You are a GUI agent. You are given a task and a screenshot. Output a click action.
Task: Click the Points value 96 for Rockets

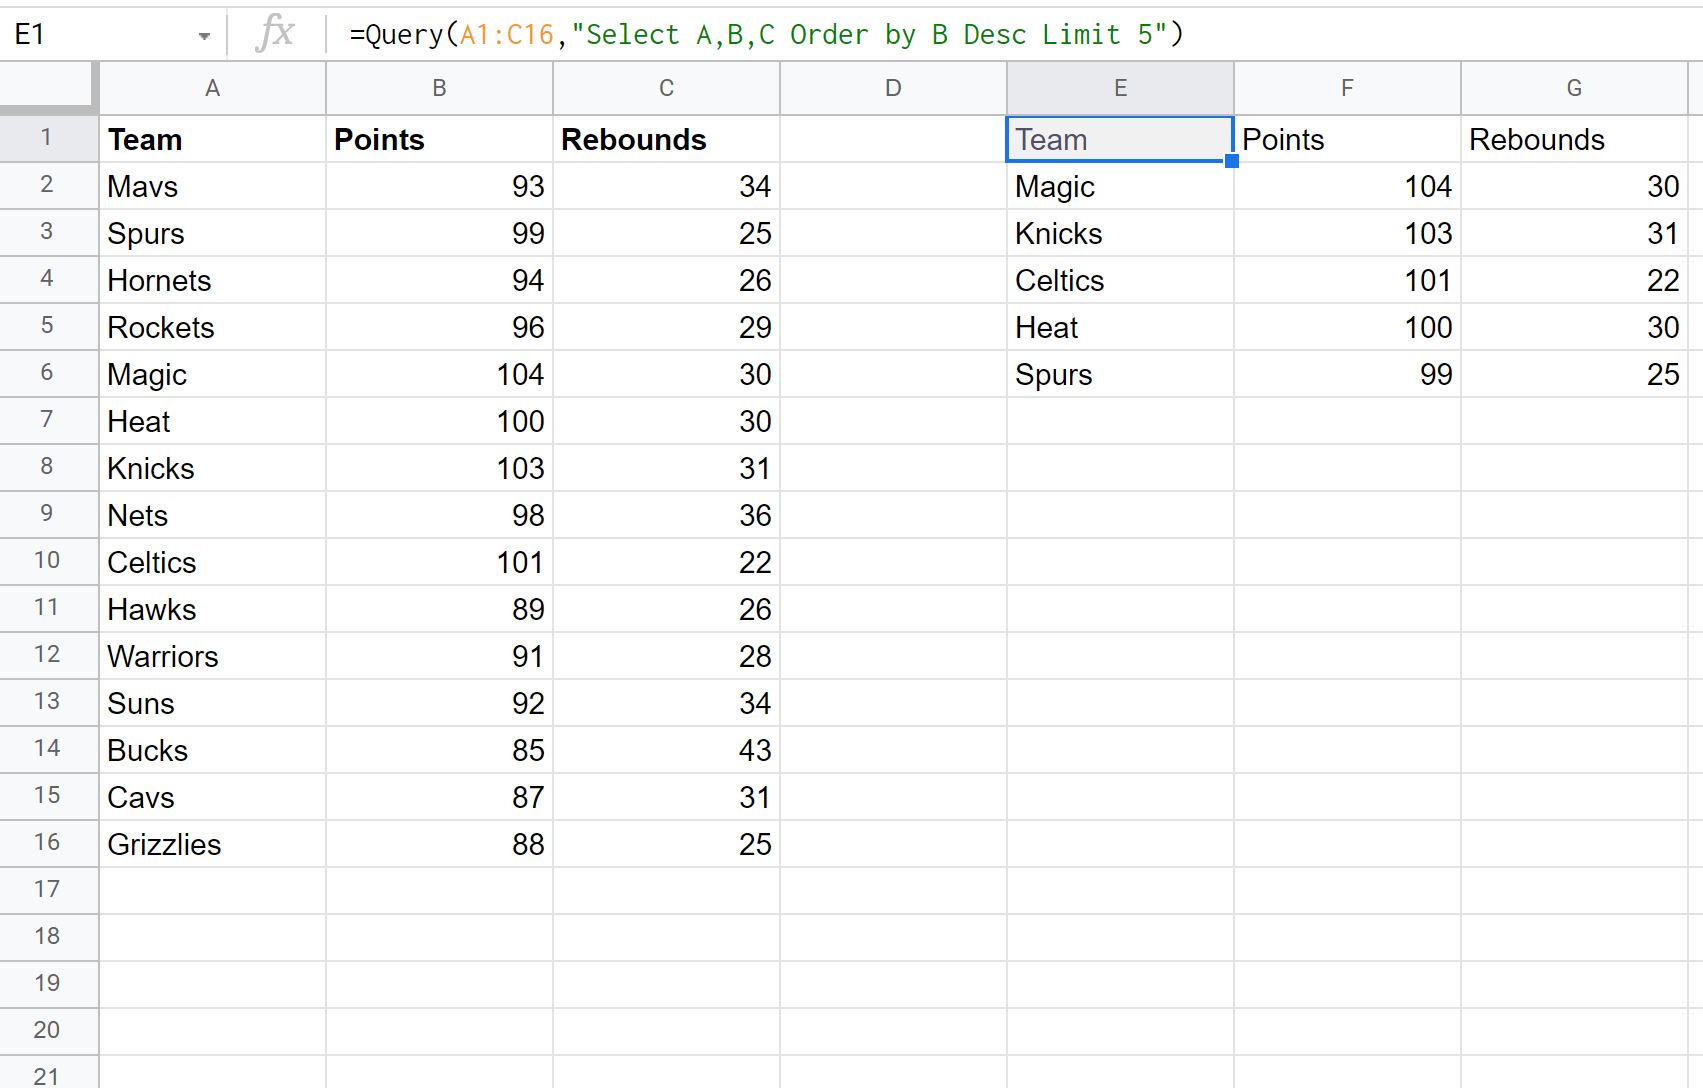coord(440,327)
